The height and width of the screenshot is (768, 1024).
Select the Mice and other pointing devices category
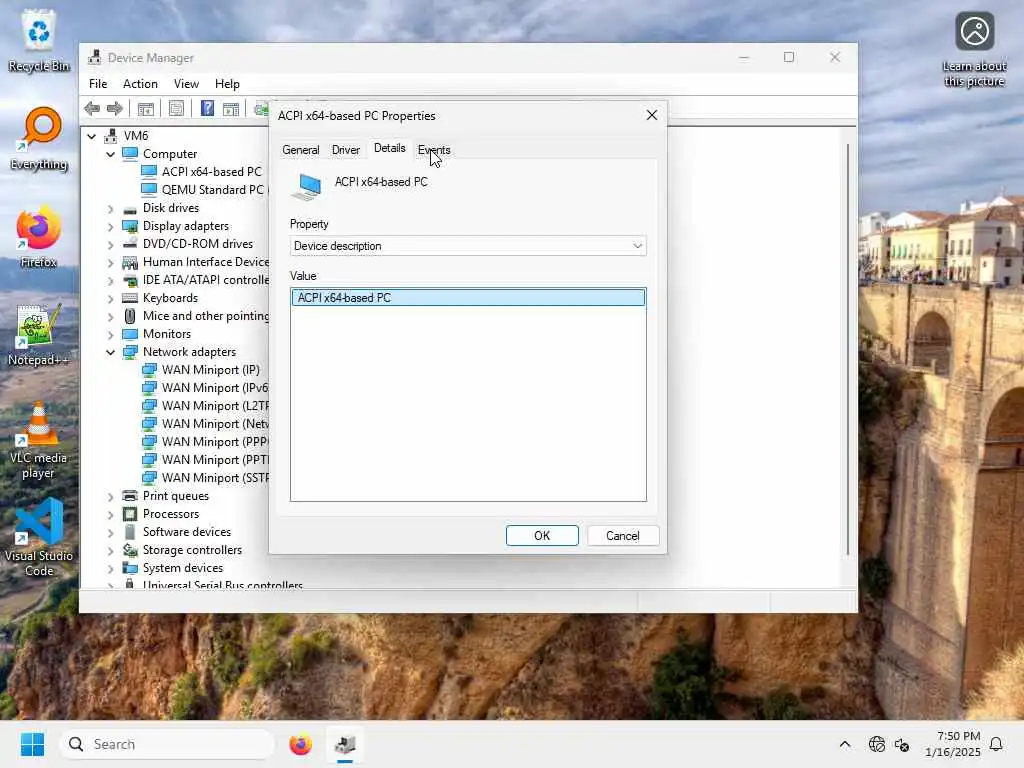(196, 316)
